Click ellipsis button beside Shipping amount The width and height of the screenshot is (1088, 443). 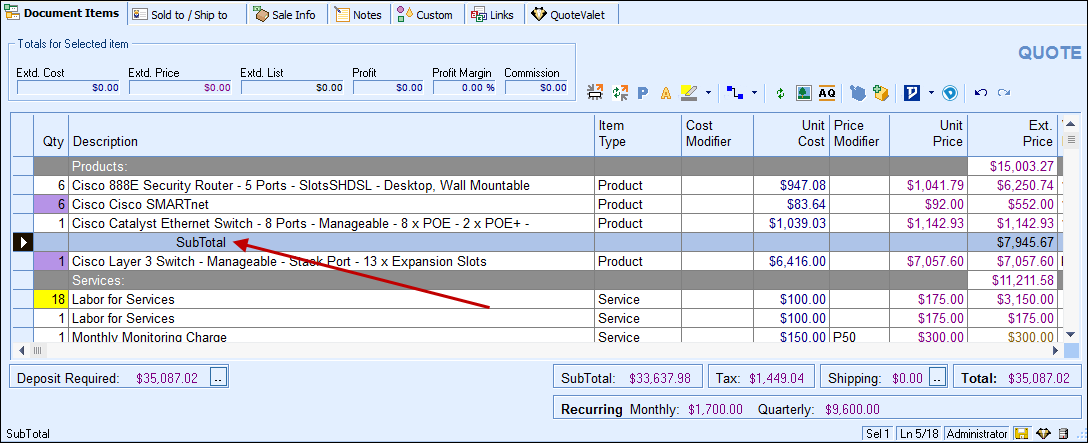[x=939, y=378]
